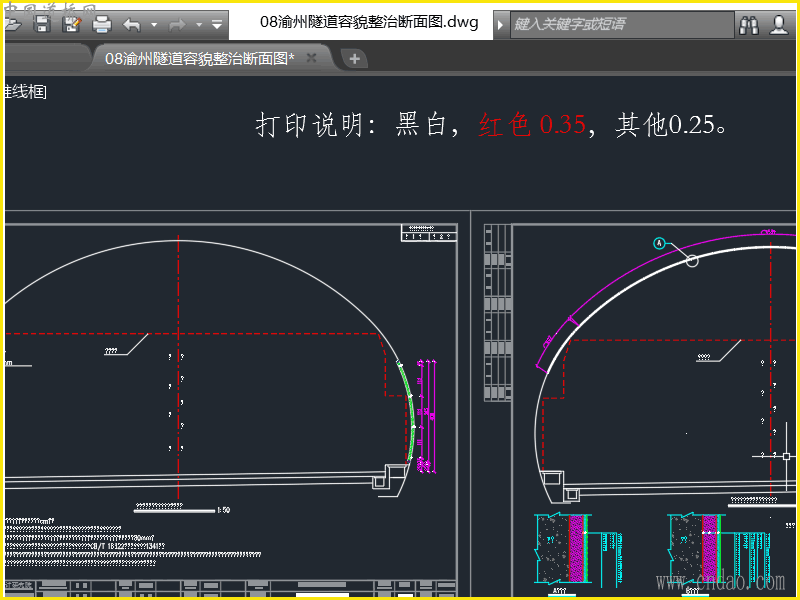This screenshot has width=800, height=600.
Task: Click the Undo arrow icon
Action: [x=132, y=24]
